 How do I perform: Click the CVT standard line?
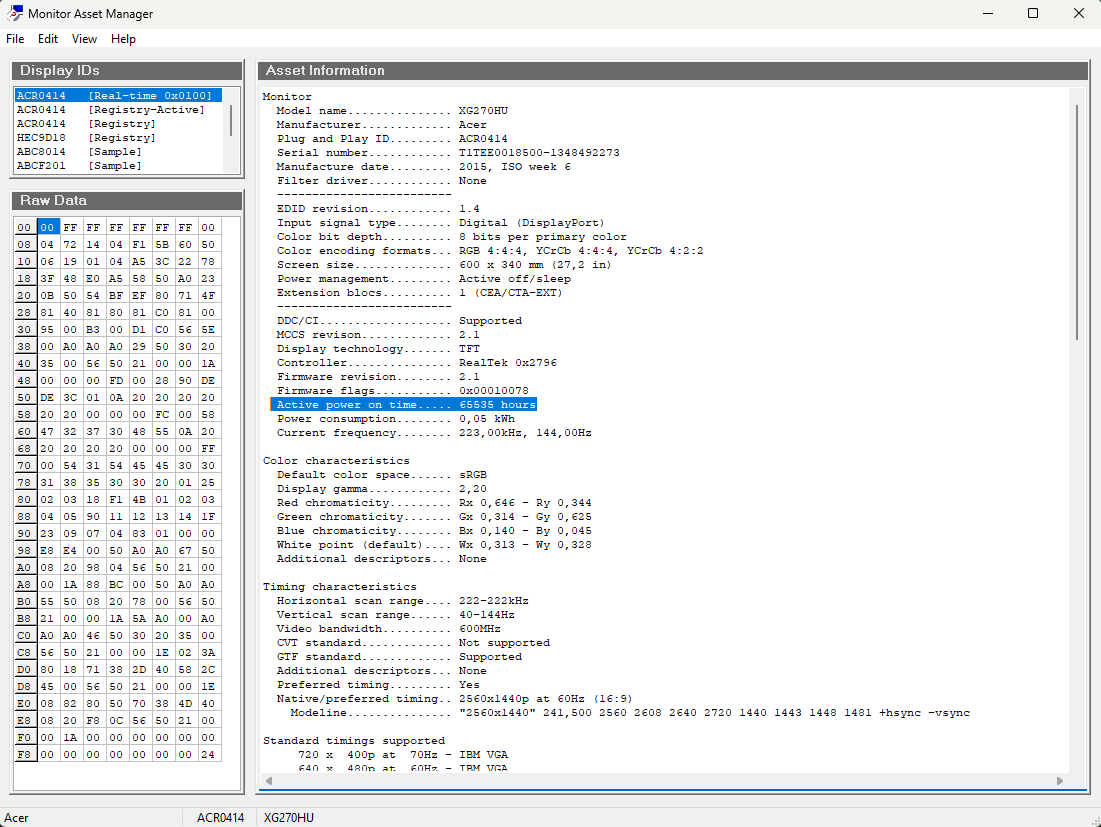(x=413, y=644)
